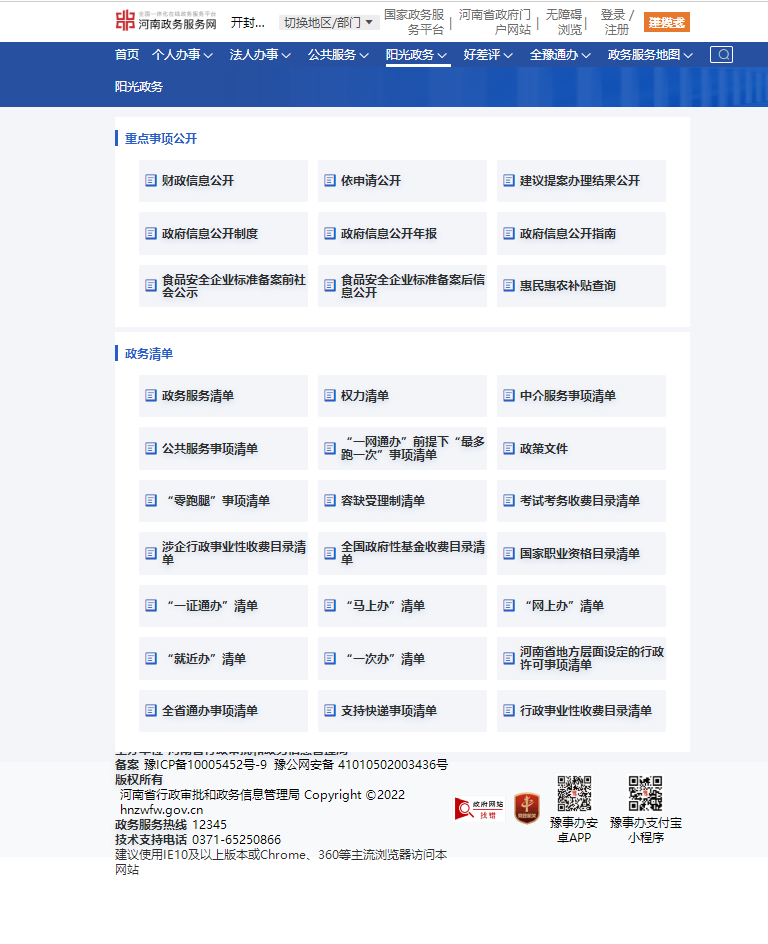Open the 切换地区/部门 dropdown
Image resolution: width=768 pixels, height=944 pixels.
point(328,22)
